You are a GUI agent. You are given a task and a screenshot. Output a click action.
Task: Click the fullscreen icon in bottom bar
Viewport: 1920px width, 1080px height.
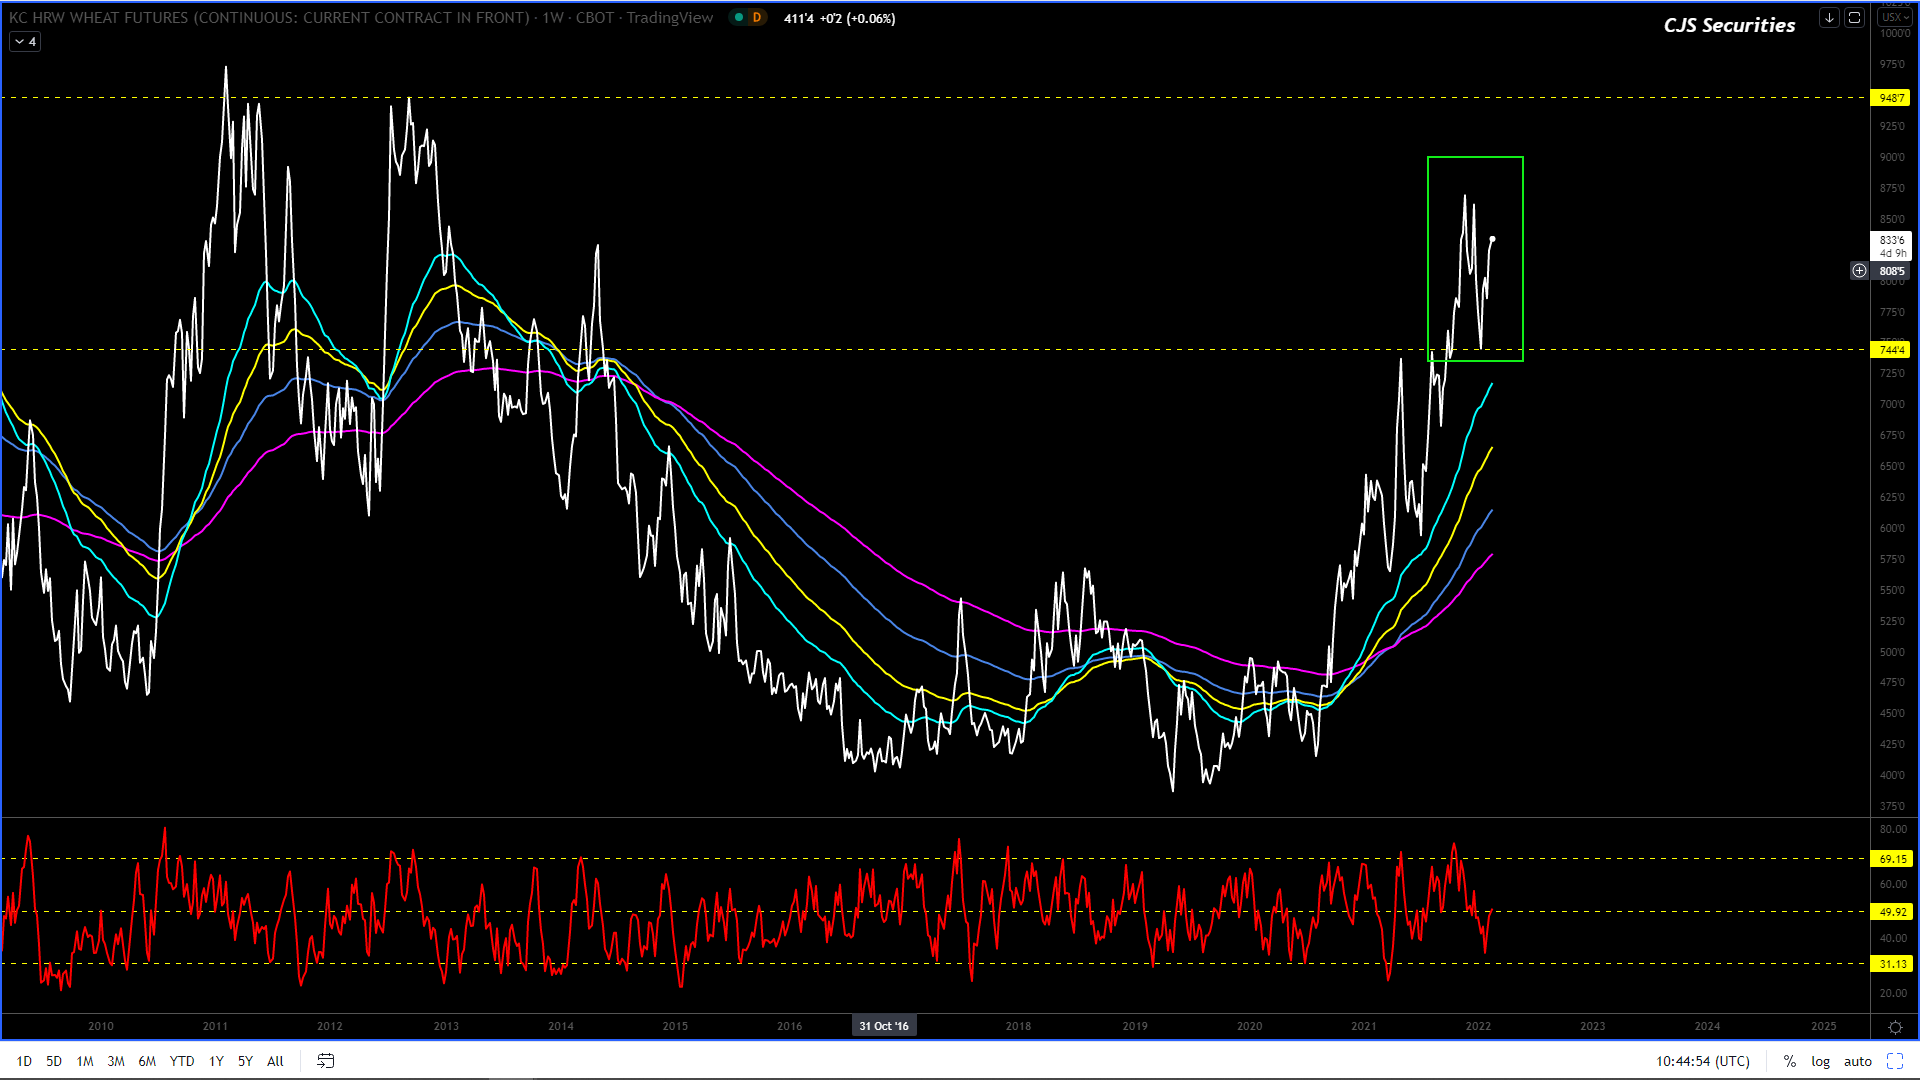pyautogui.click(x=1894, y=1061)
